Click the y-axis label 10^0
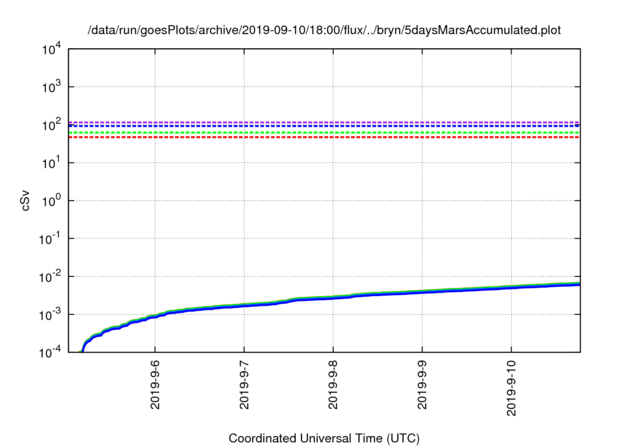Screen dimensions: 640x448 tap(52, 200)
